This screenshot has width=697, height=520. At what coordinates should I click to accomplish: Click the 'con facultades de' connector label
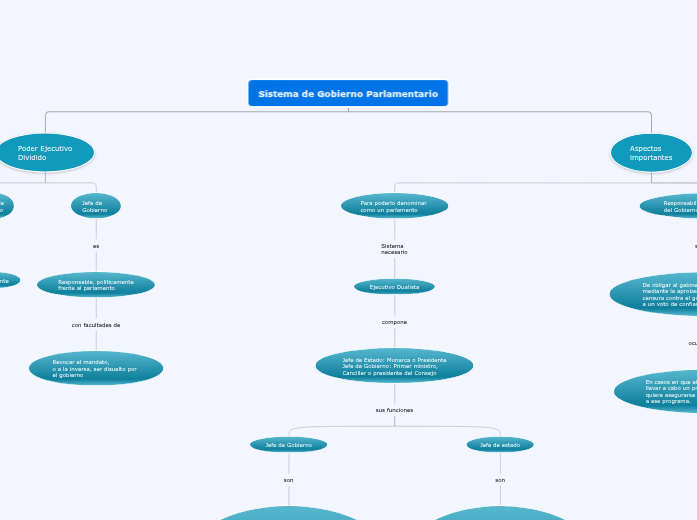pyautogui.click(x=96, y=325)
